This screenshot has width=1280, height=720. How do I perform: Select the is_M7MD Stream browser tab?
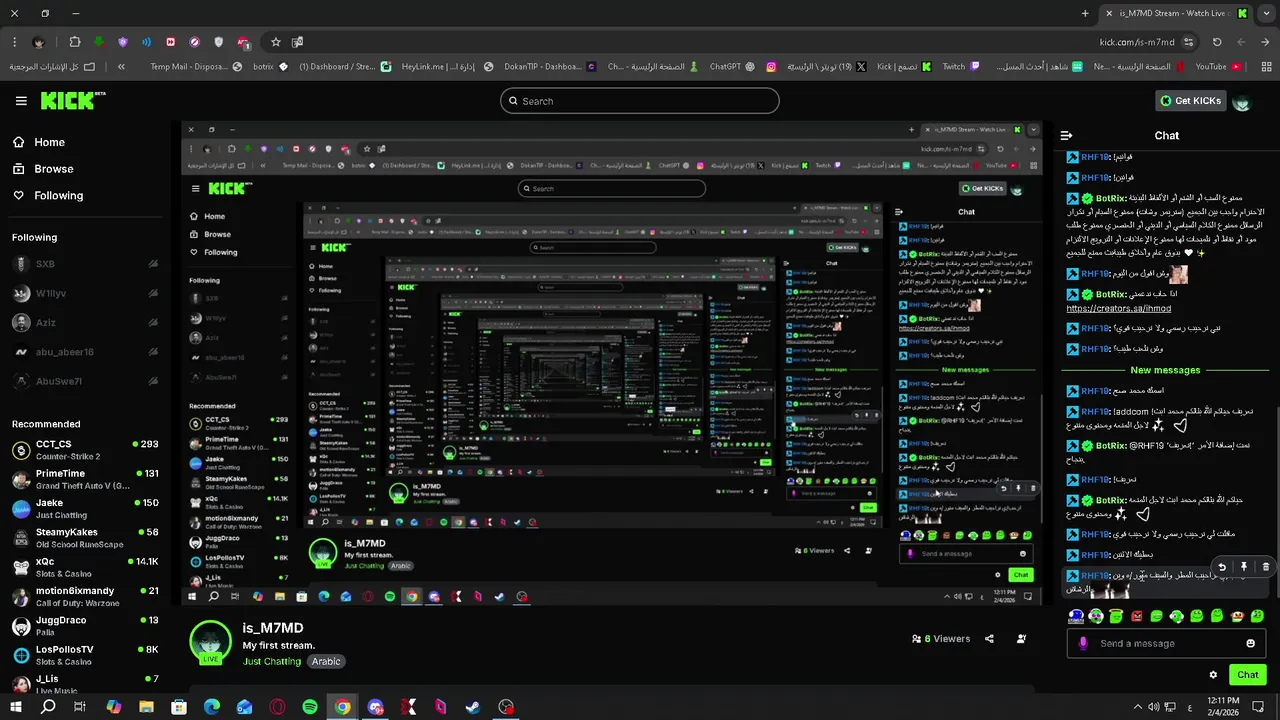click(1178, 13)
